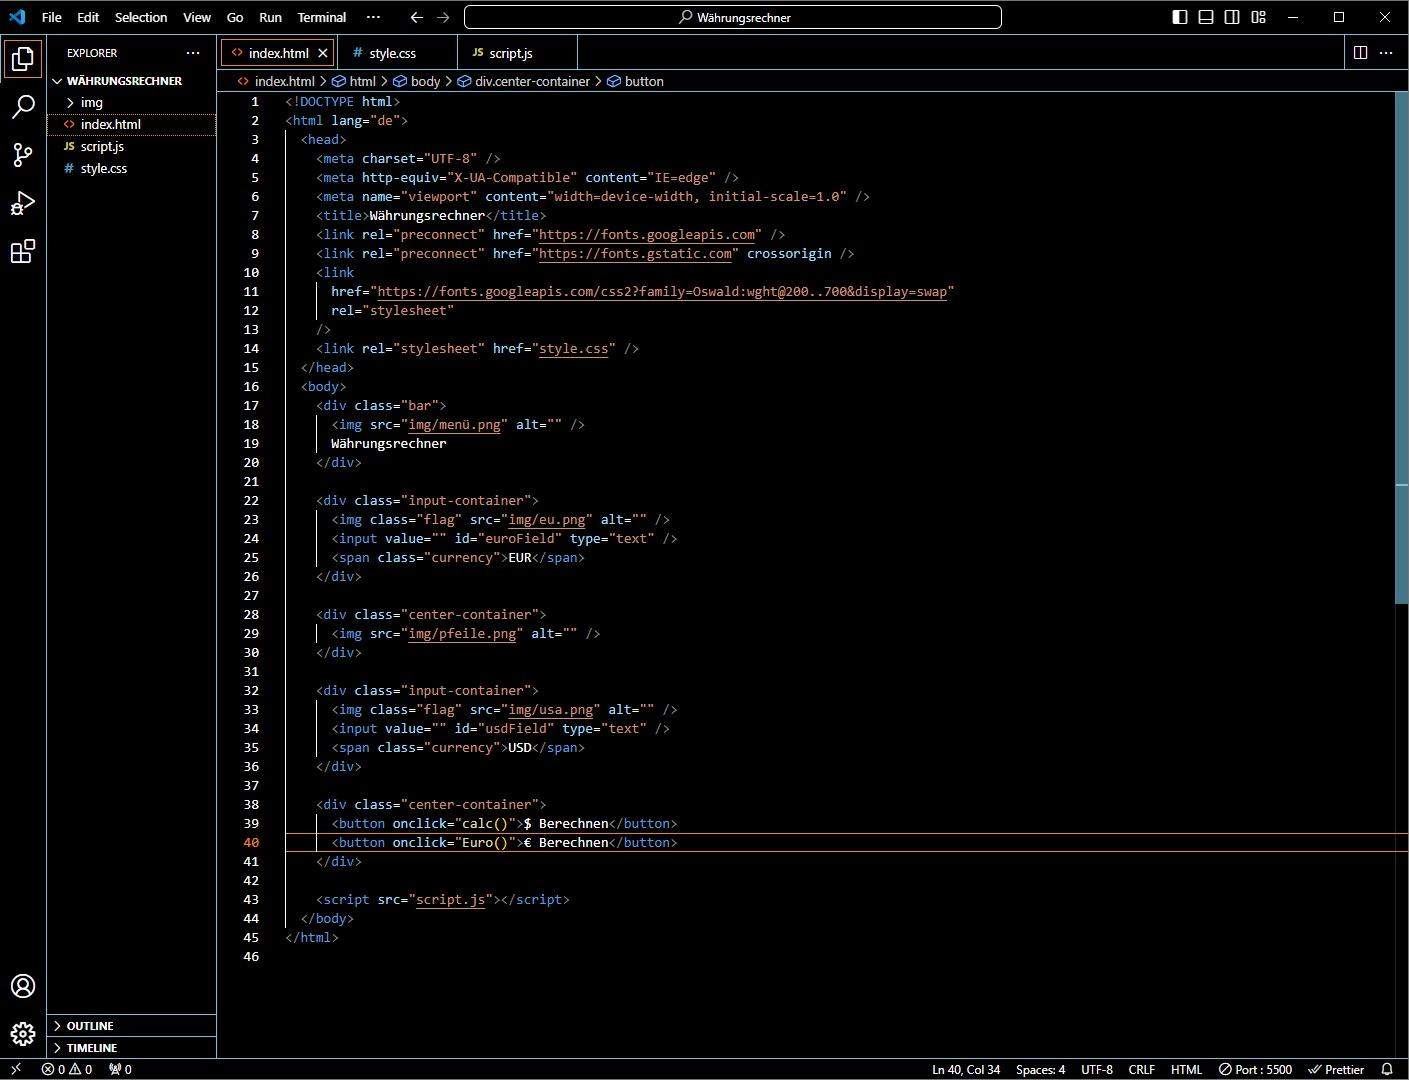Open the Edit menu
The image size is (1409, 1080).
88,17
